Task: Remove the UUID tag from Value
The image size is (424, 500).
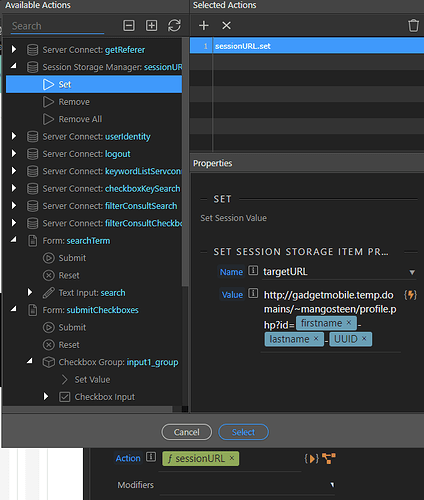Action: click(x=364, y=339)
